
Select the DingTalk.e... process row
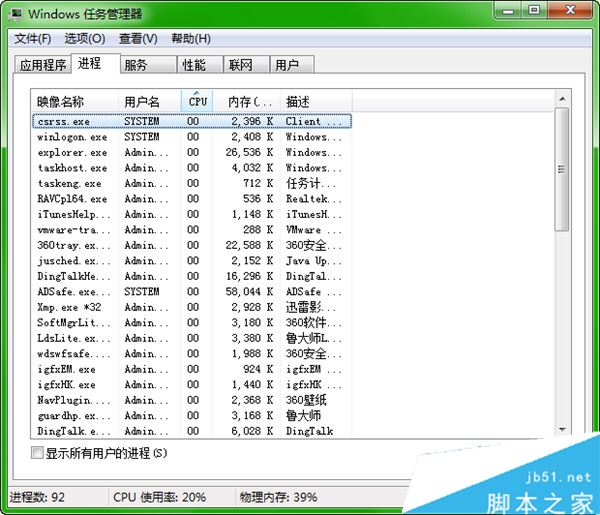click(192, 431)
